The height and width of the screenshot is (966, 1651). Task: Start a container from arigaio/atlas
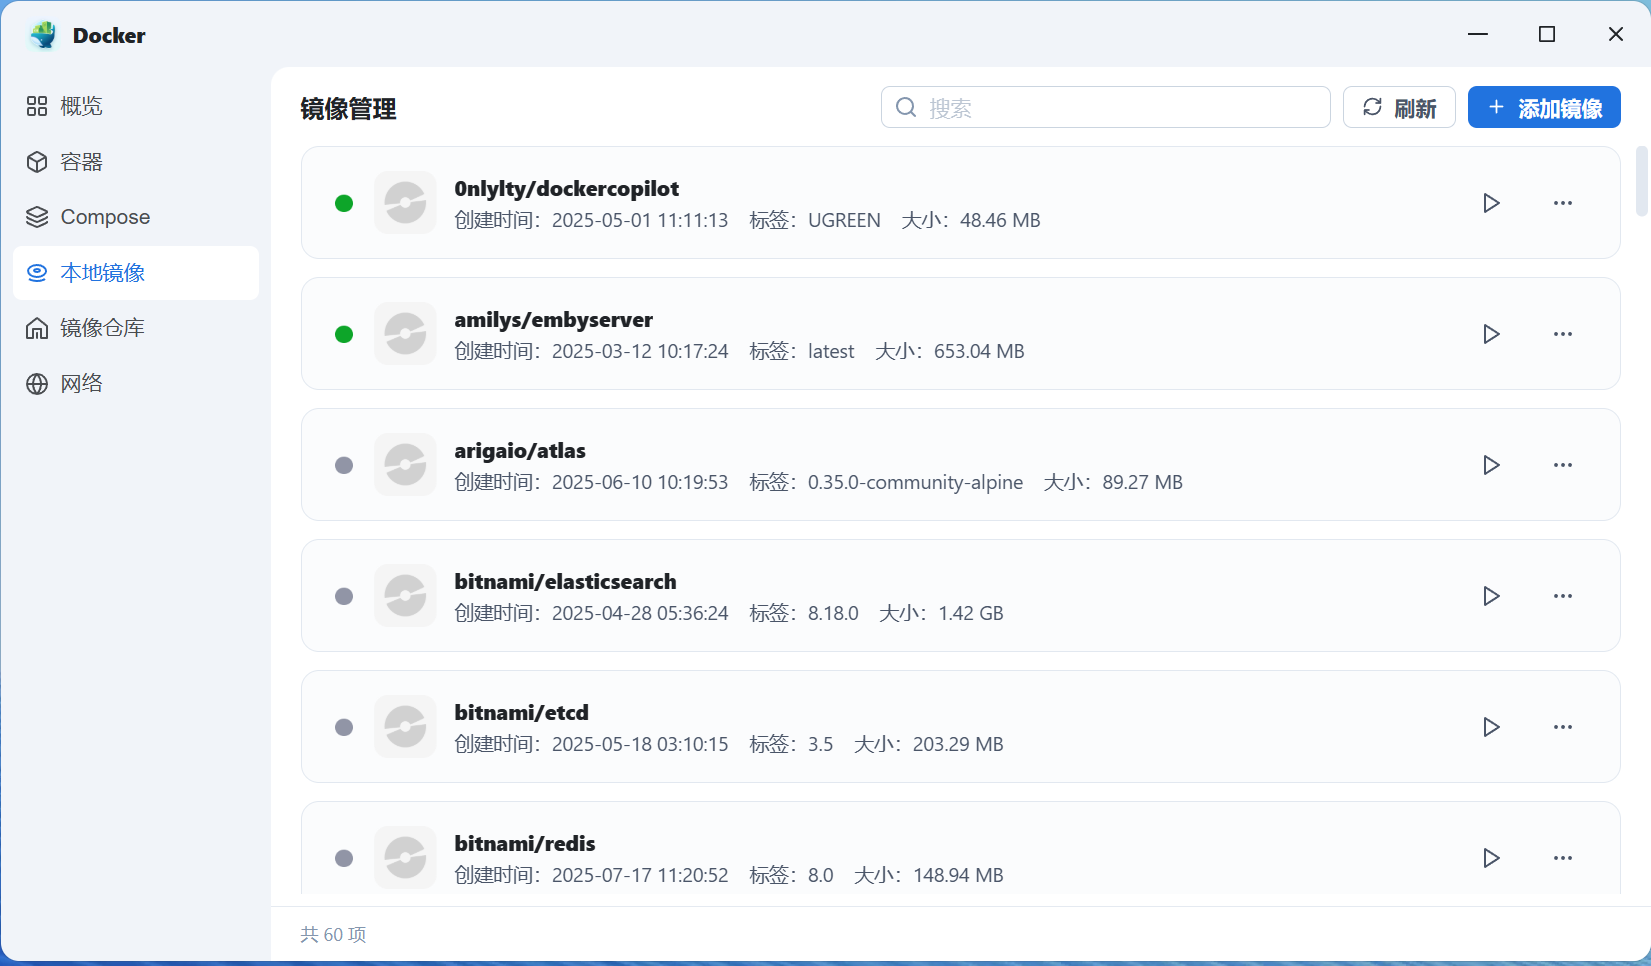pos(1490,465)
